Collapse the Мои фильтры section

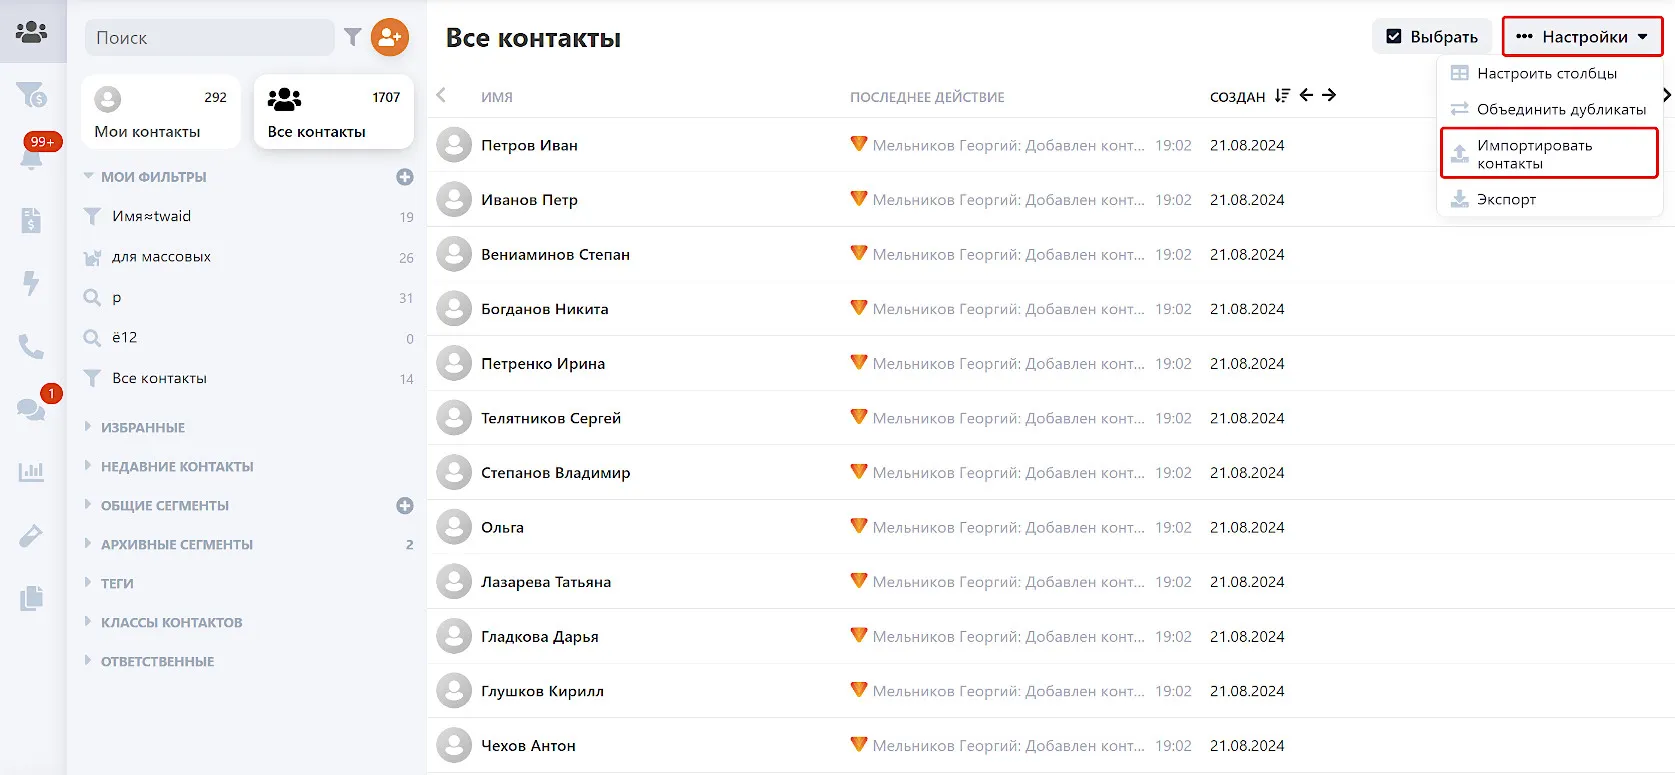tap(153, 177)
